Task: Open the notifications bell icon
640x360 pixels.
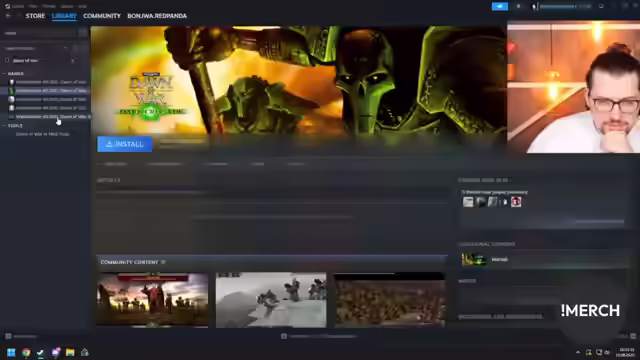Action: (x=518, y=6)
